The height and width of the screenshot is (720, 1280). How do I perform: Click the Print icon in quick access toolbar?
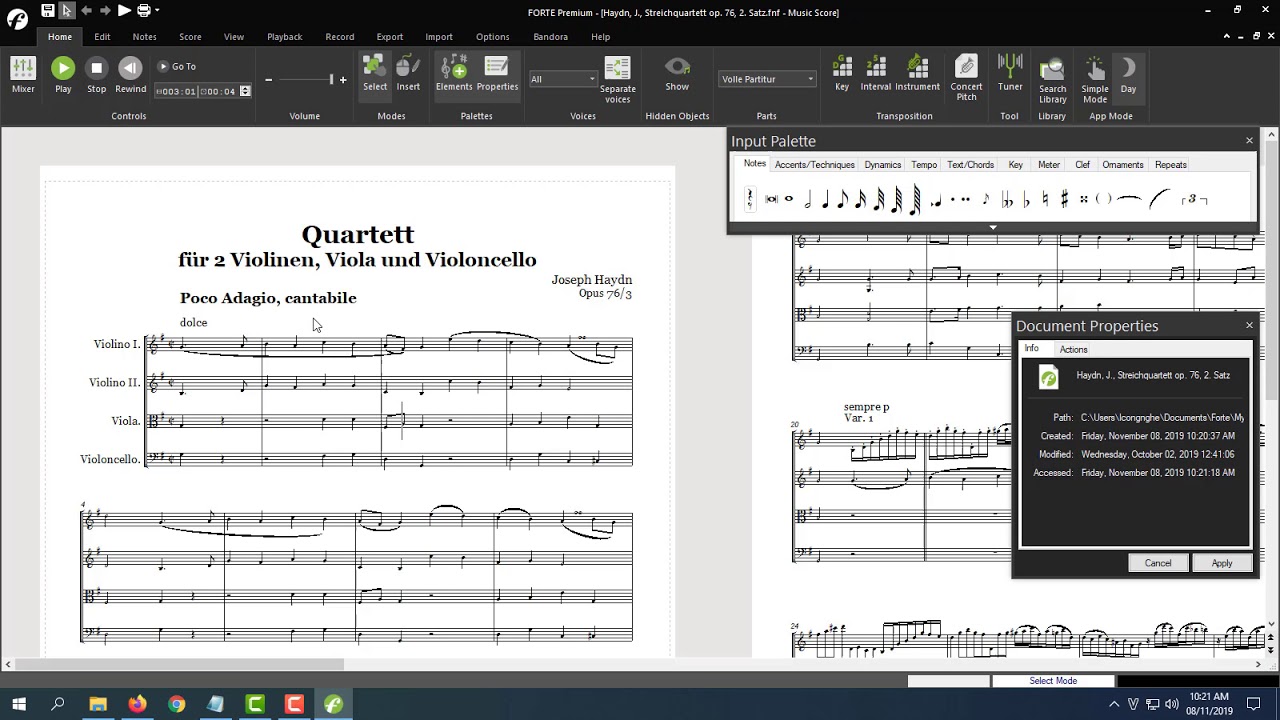(143, 10)
